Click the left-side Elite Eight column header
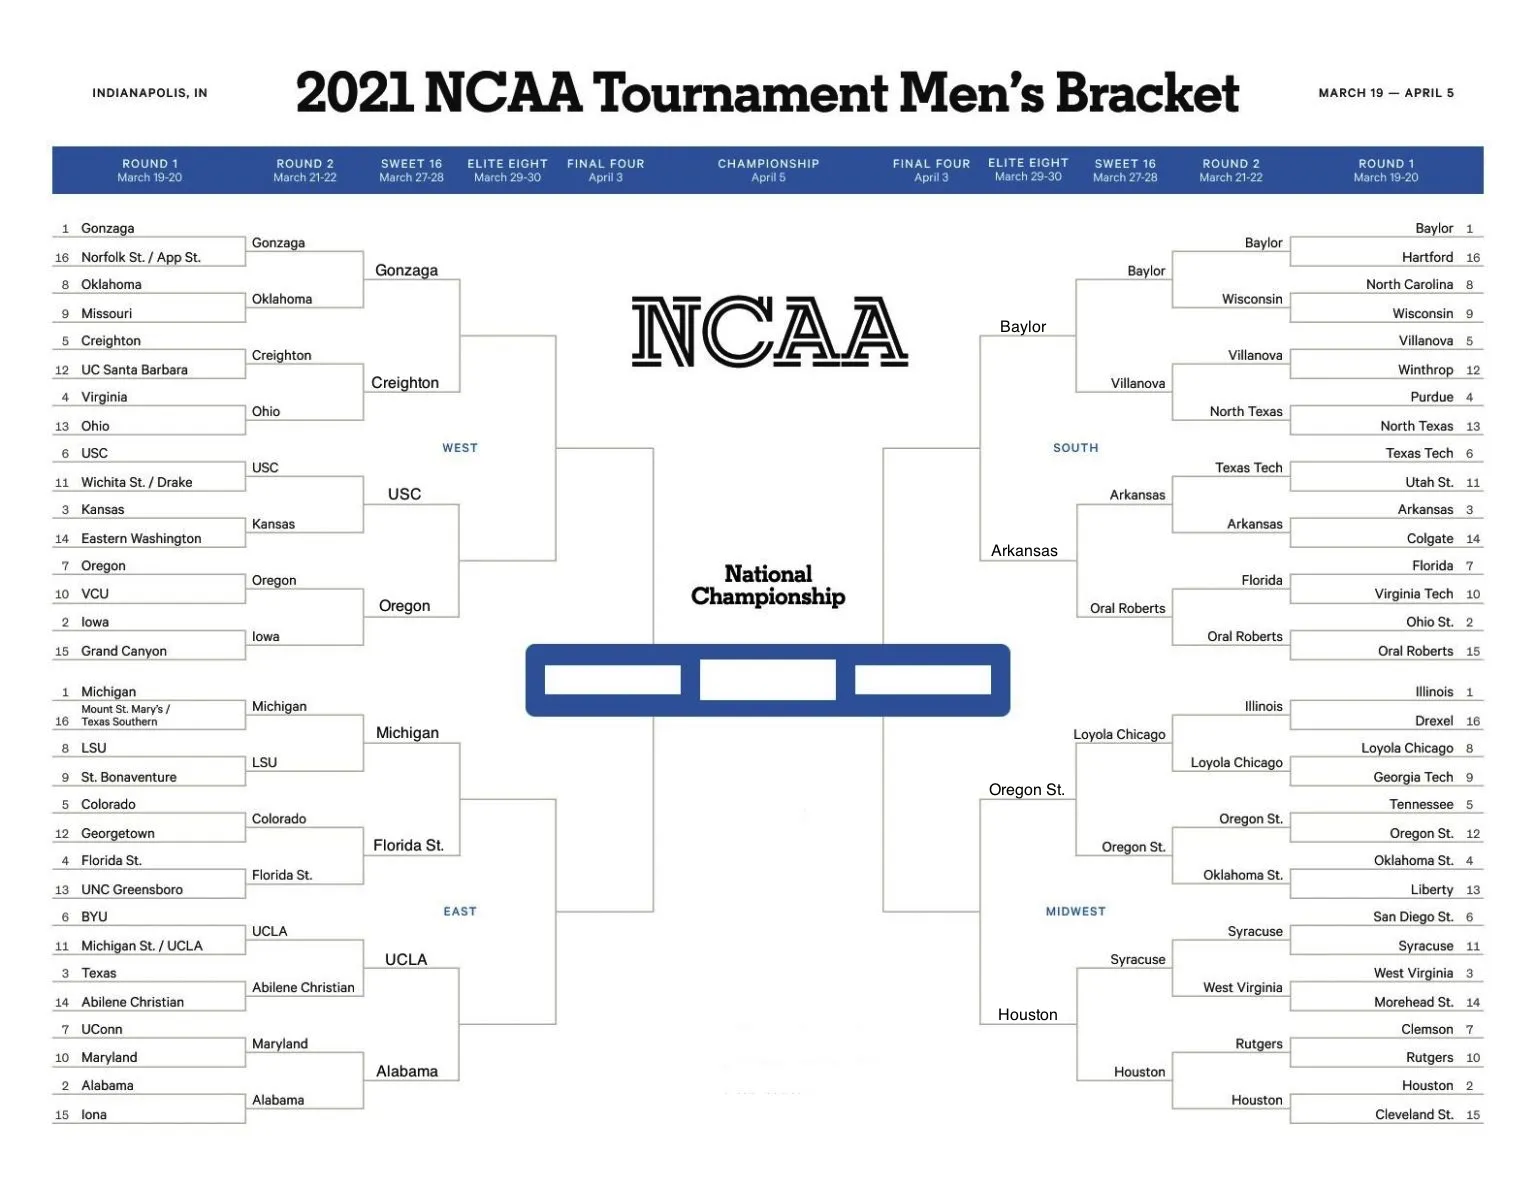This screenshot has height=1187, width=1536. (507, 170)
